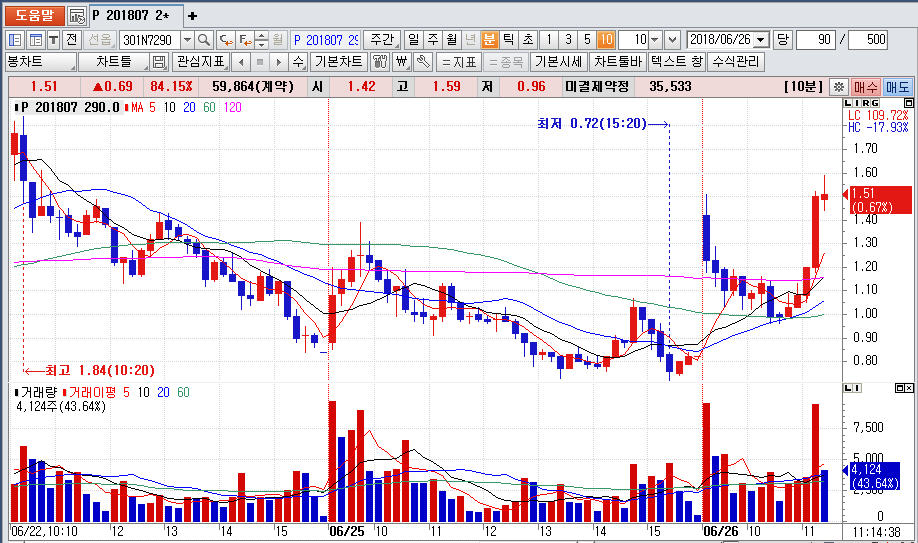Image resolution: width=918 pixels, height=543 pixels.
Task: Click the screen layout icon next to 도움말
Action: pyautogui.click(x=77, y=16)
